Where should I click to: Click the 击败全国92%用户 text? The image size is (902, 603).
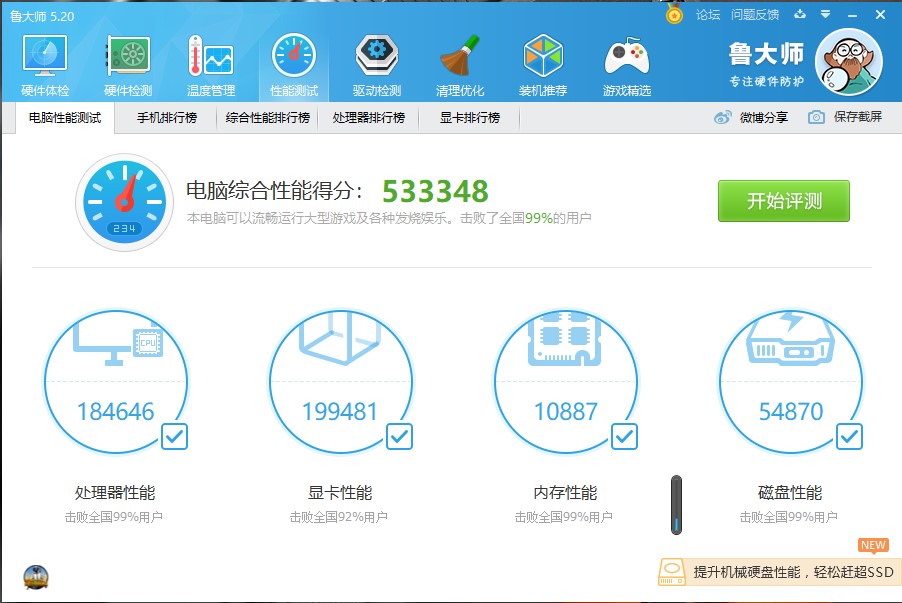(x=338, y=517)
